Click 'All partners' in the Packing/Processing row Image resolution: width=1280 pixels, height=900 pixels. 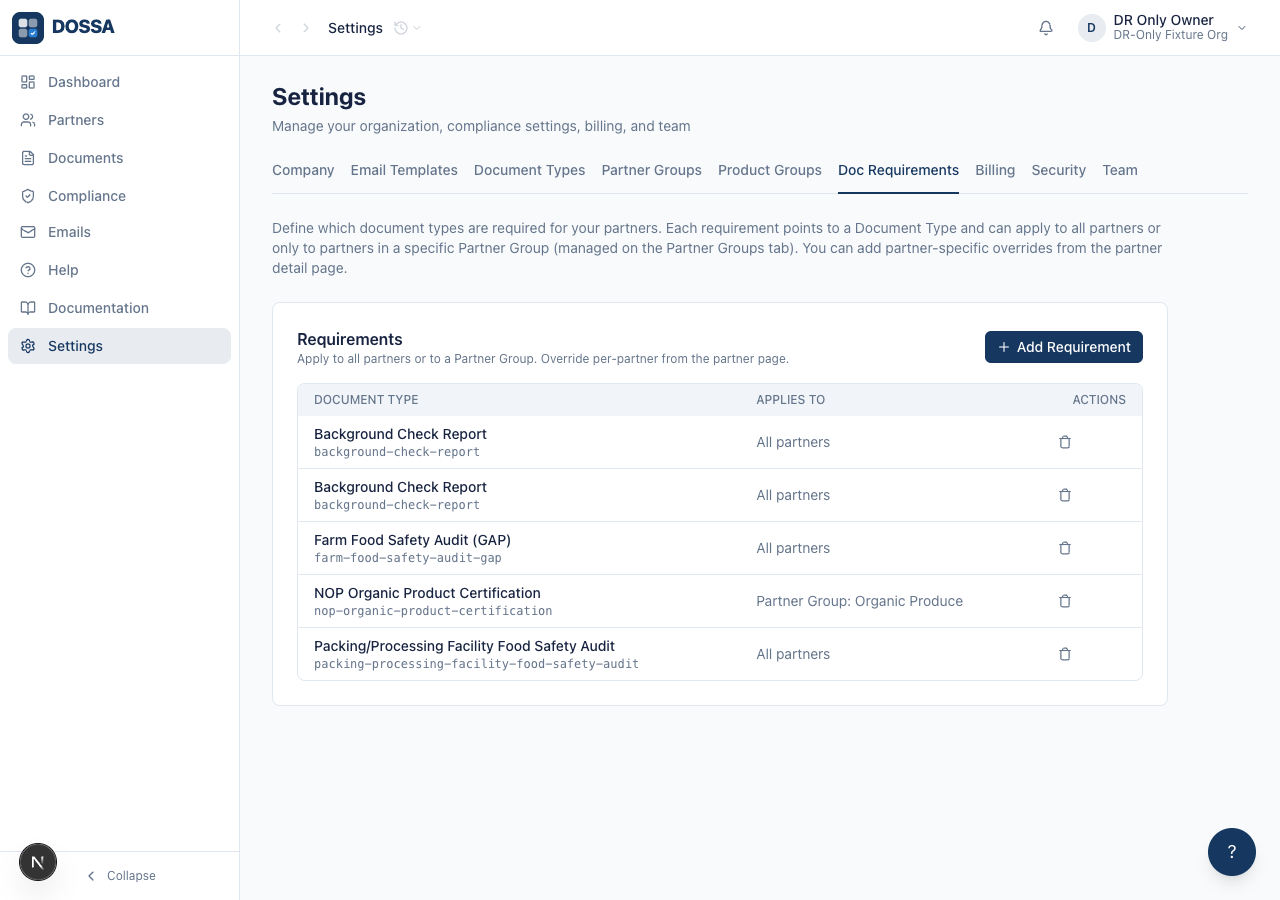[x=793, y=654]
